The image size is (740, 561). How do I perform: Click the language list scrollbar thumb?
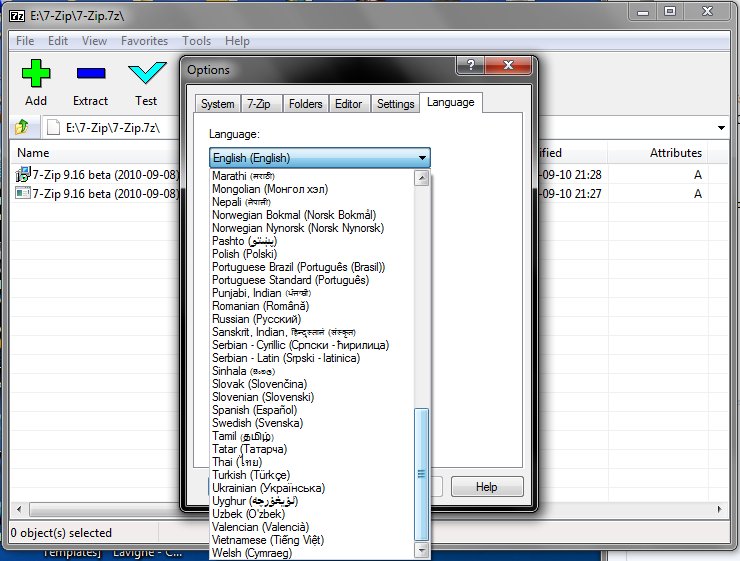[x=421, y=474]
